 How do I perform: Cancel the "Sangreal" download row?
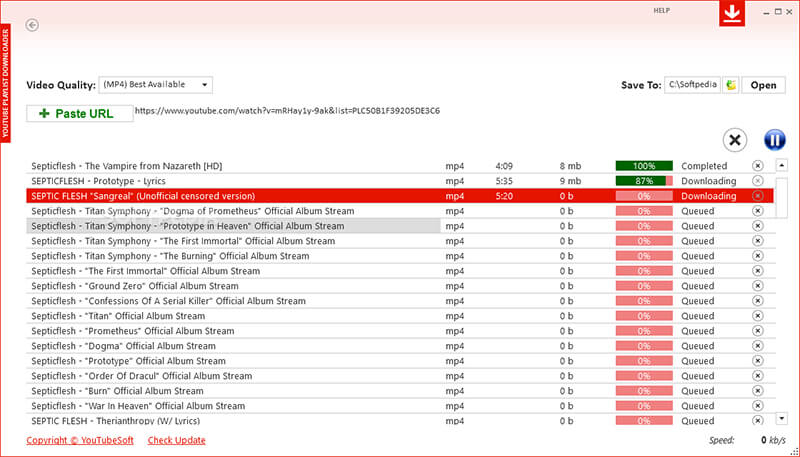pos(758,196)
